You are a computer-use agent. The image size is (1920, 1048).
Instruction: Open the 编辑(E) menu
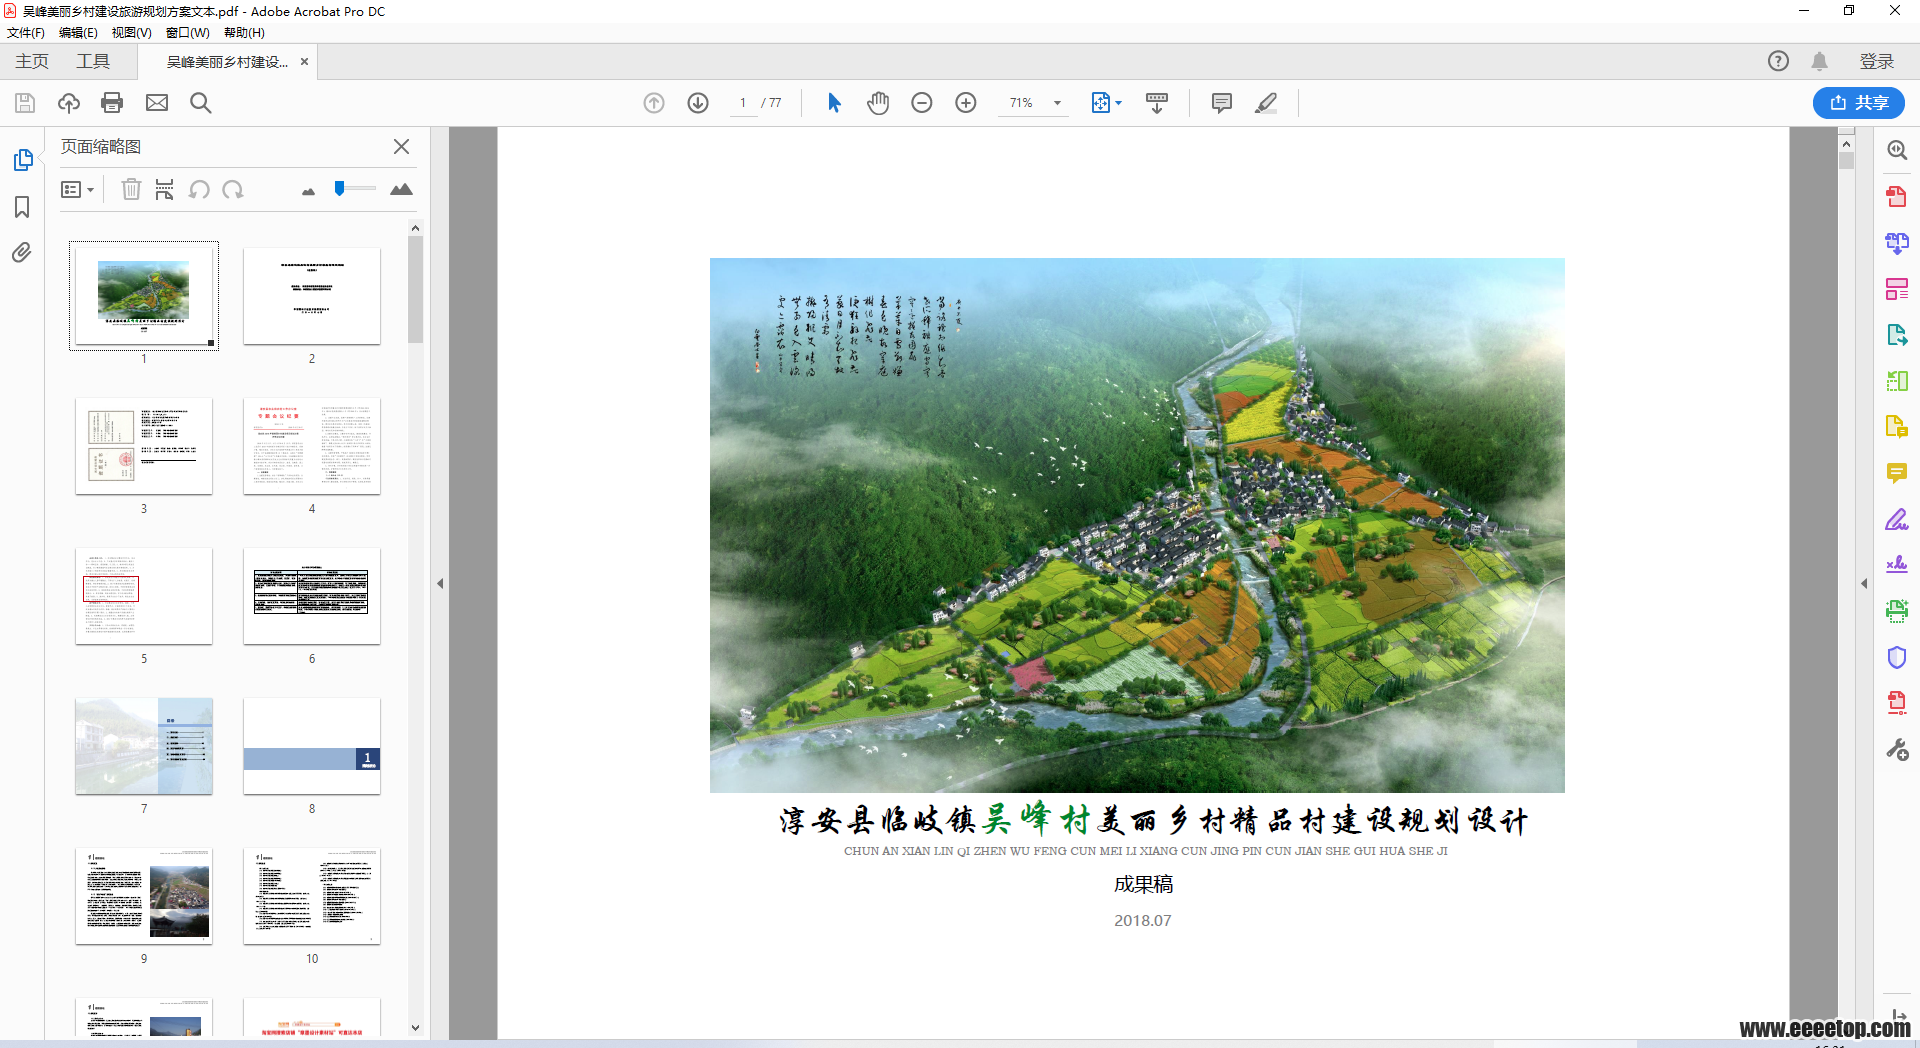[79, 33]
